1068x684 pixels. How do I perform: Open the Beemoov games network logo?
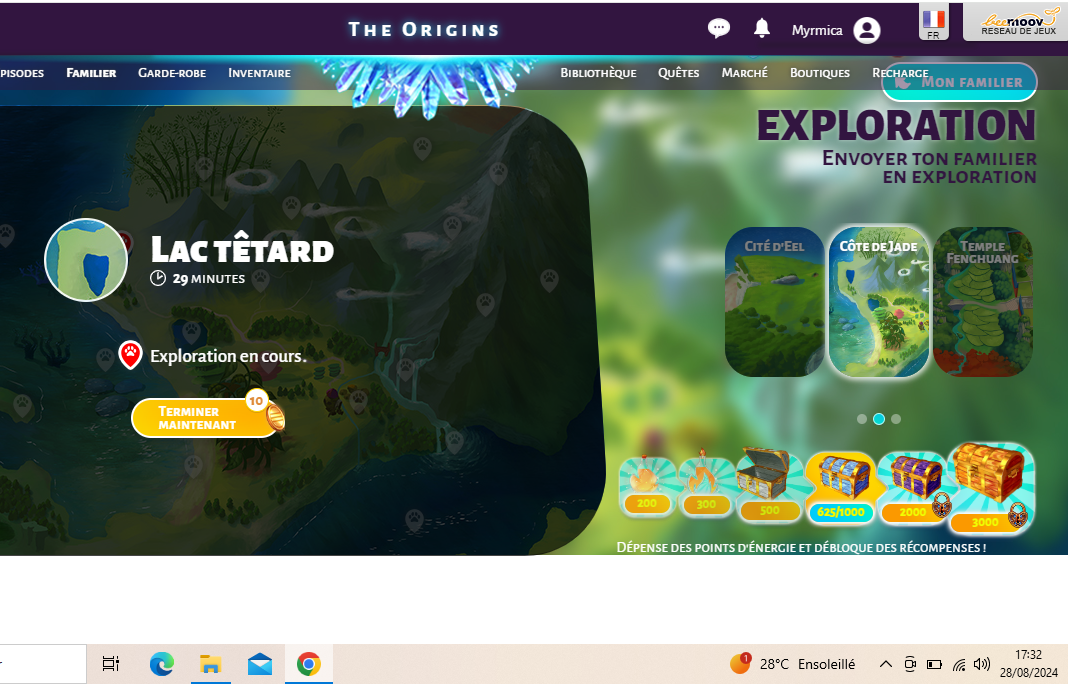click(x=1018, y=22)
